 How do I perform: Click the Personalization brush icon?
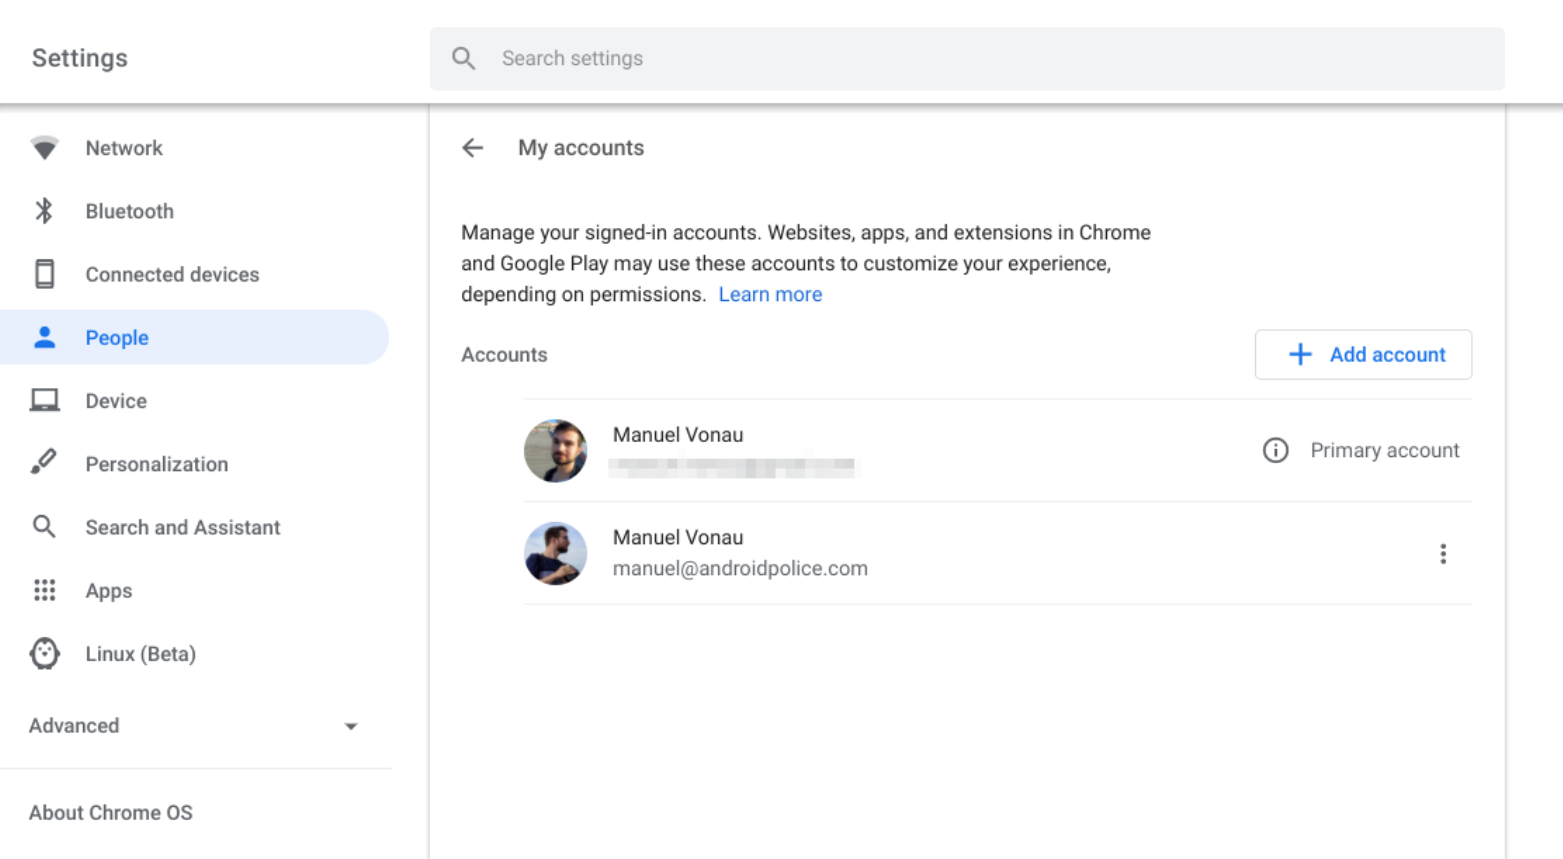[x=44, y=463]
